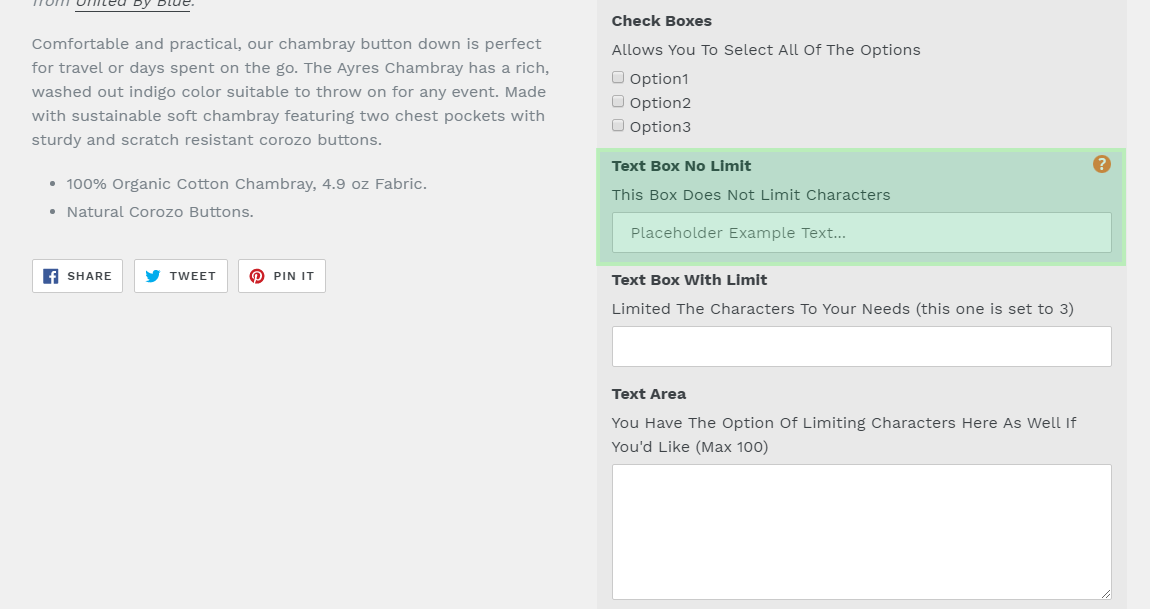The height and width of the screenshot is (609, 1150).
Task: Enable the Option3 checkbox
Action: [x=618, y=125]
